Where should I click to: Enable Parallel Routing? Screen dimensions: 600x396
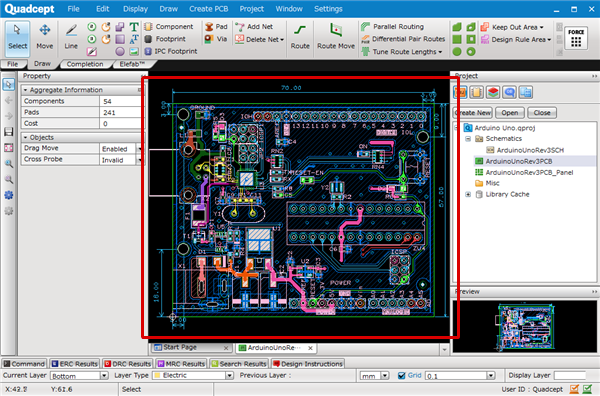point(393,27)
